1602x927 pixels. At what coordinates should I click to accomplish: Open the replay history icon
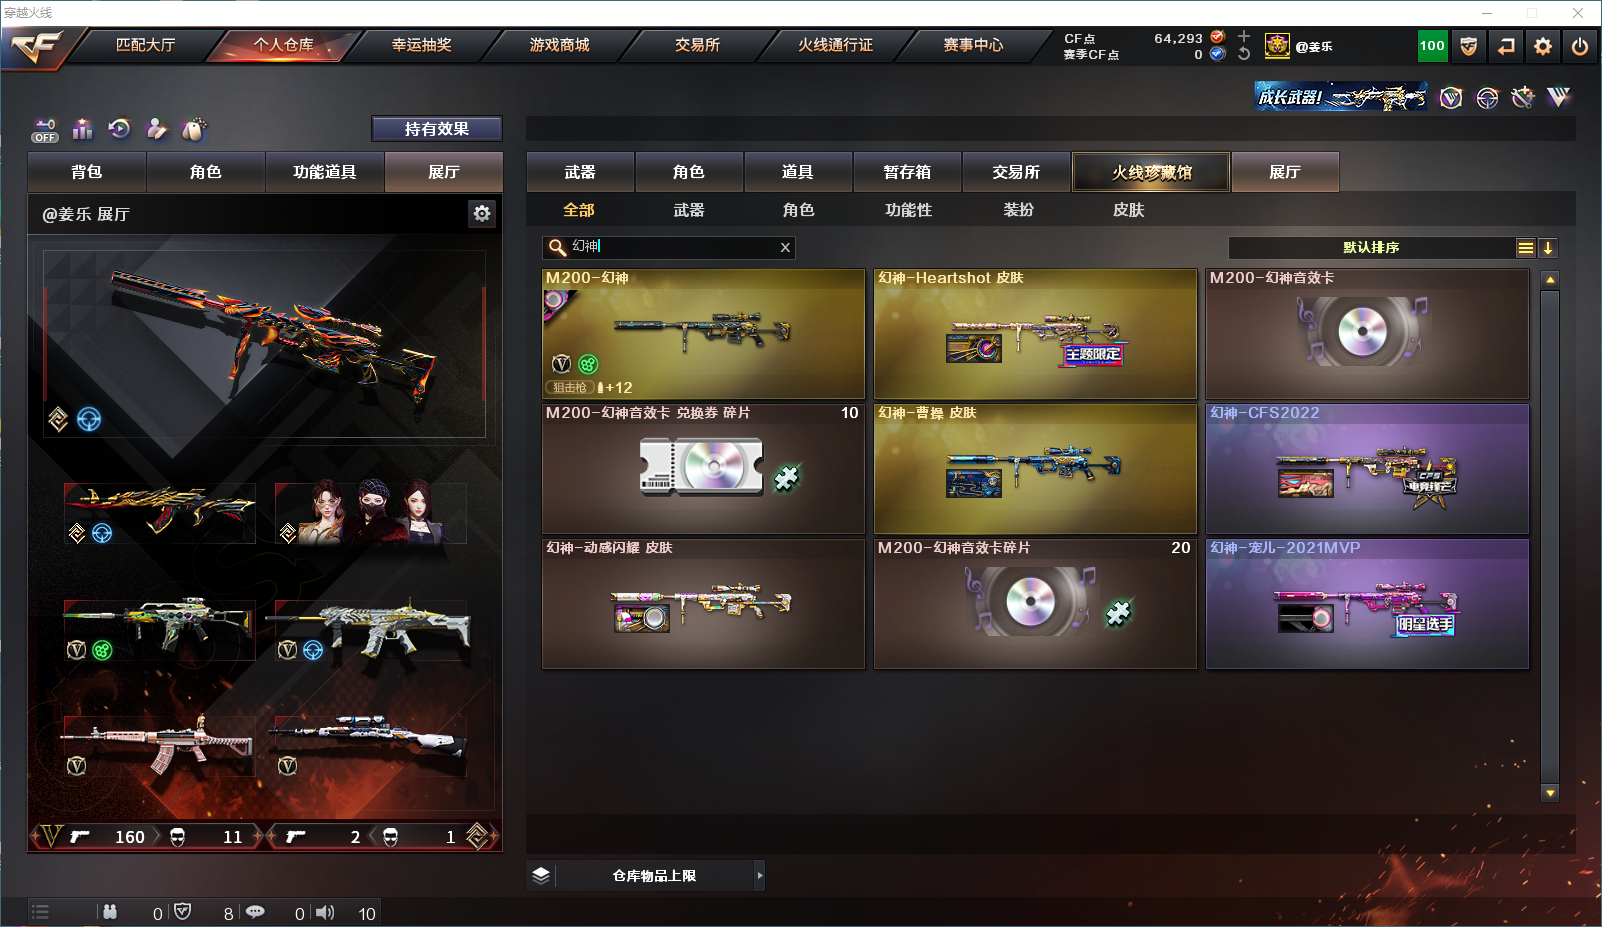point(120,129)
